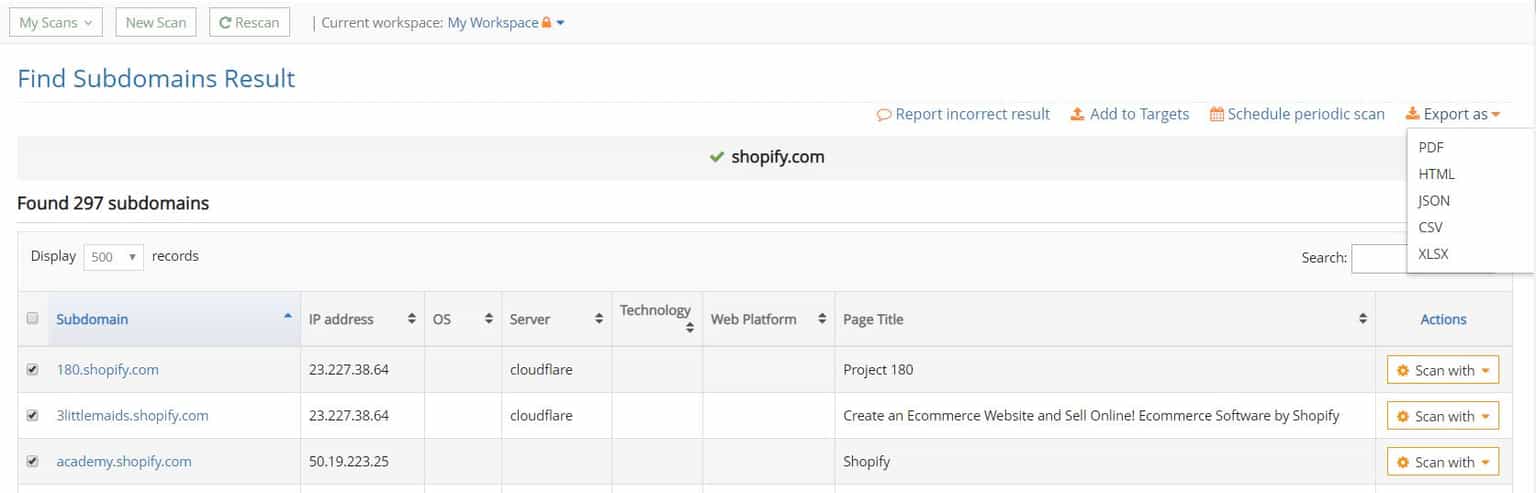1536x493 pixels.
Task: Click the Search input field
Action: click(1378, 258)
